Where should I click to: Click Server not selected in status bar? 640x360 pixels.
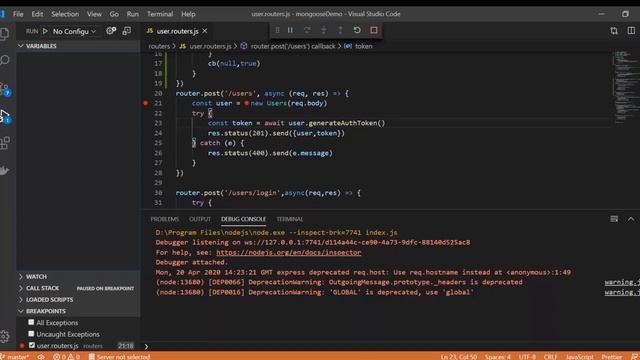(x=119, y=357)
